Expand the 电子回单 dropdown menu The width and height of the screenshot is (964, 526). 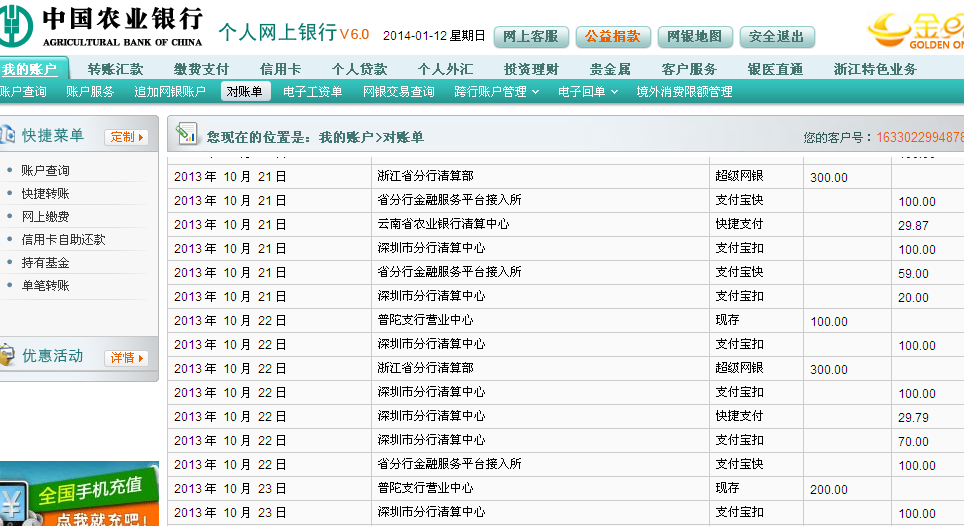(587, 92)
